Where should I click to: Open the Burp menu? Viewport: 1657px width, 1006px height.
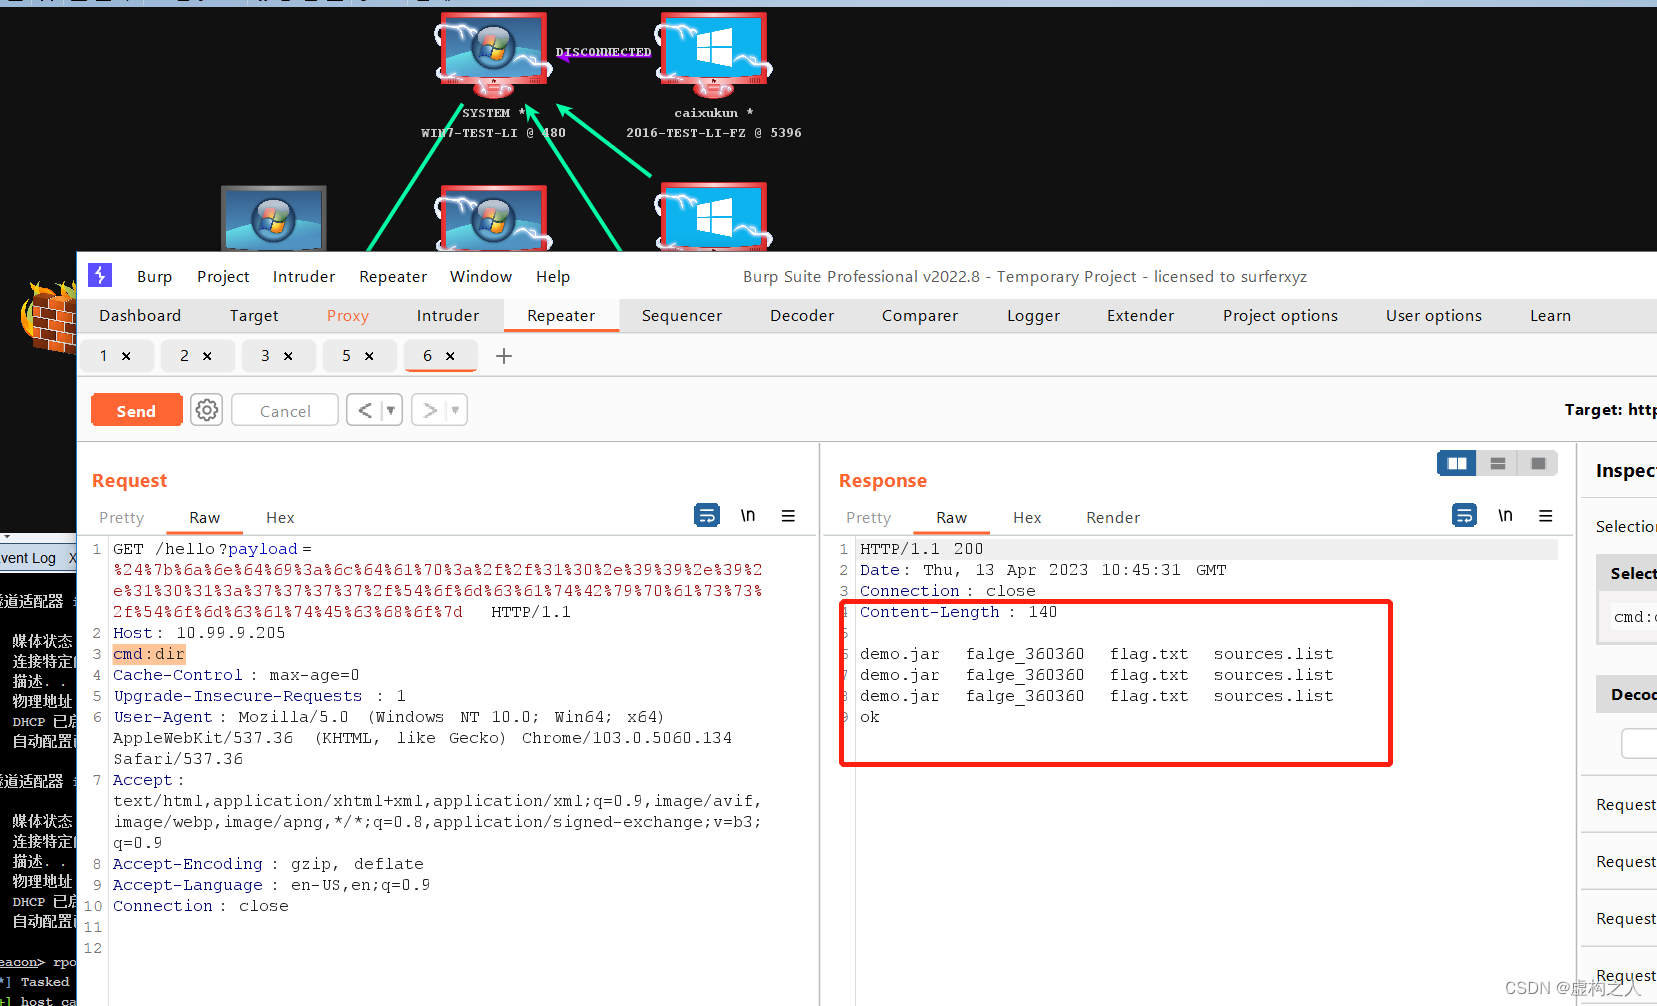(x=155, y=277)
